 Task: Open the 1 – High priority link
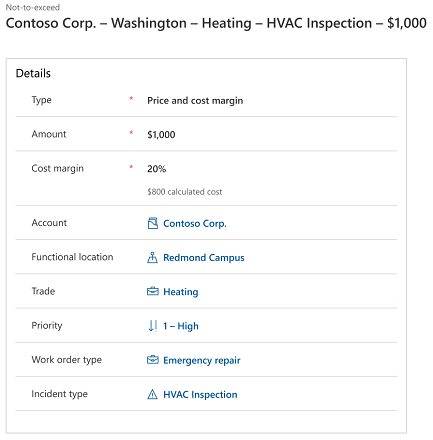pyautogui.click(x=181, y=326)
